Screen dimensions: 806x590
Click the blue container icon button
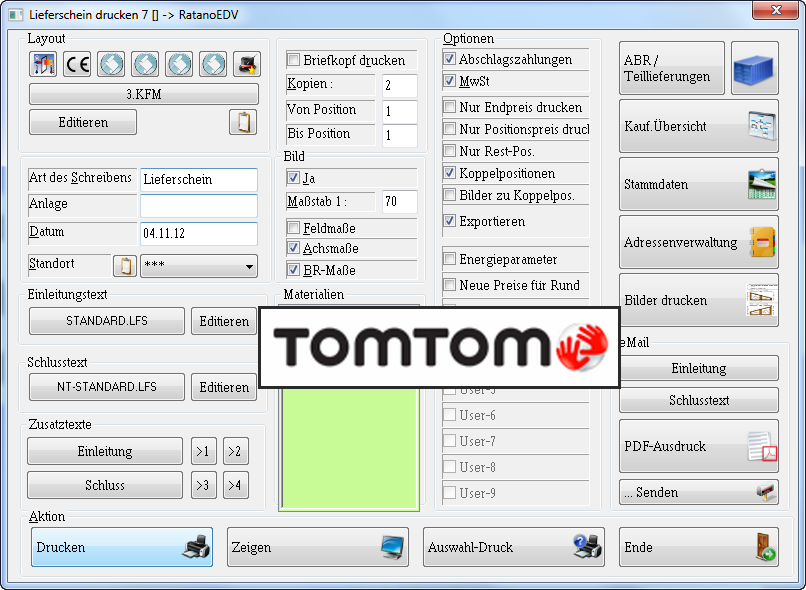pos(755,68)
